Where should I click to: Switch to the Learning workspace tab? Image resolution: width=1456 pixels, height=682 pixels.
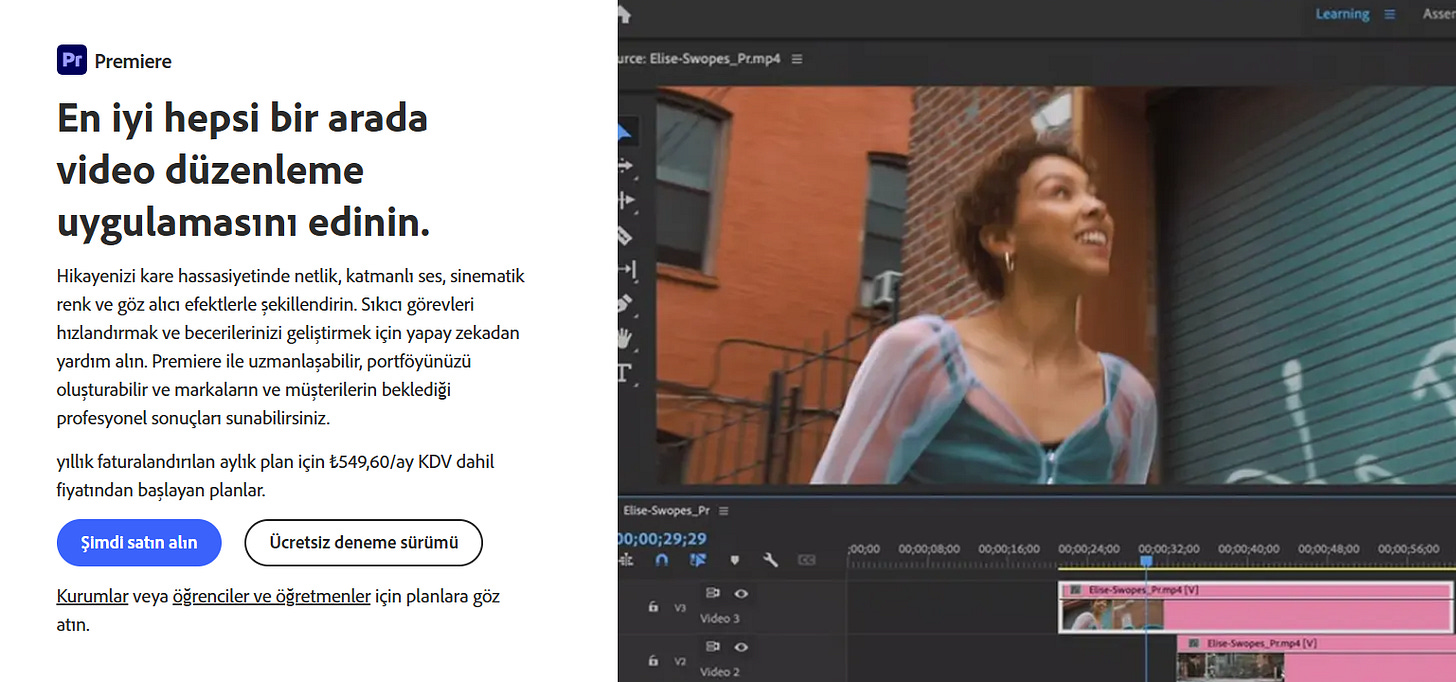point(1342,14)
